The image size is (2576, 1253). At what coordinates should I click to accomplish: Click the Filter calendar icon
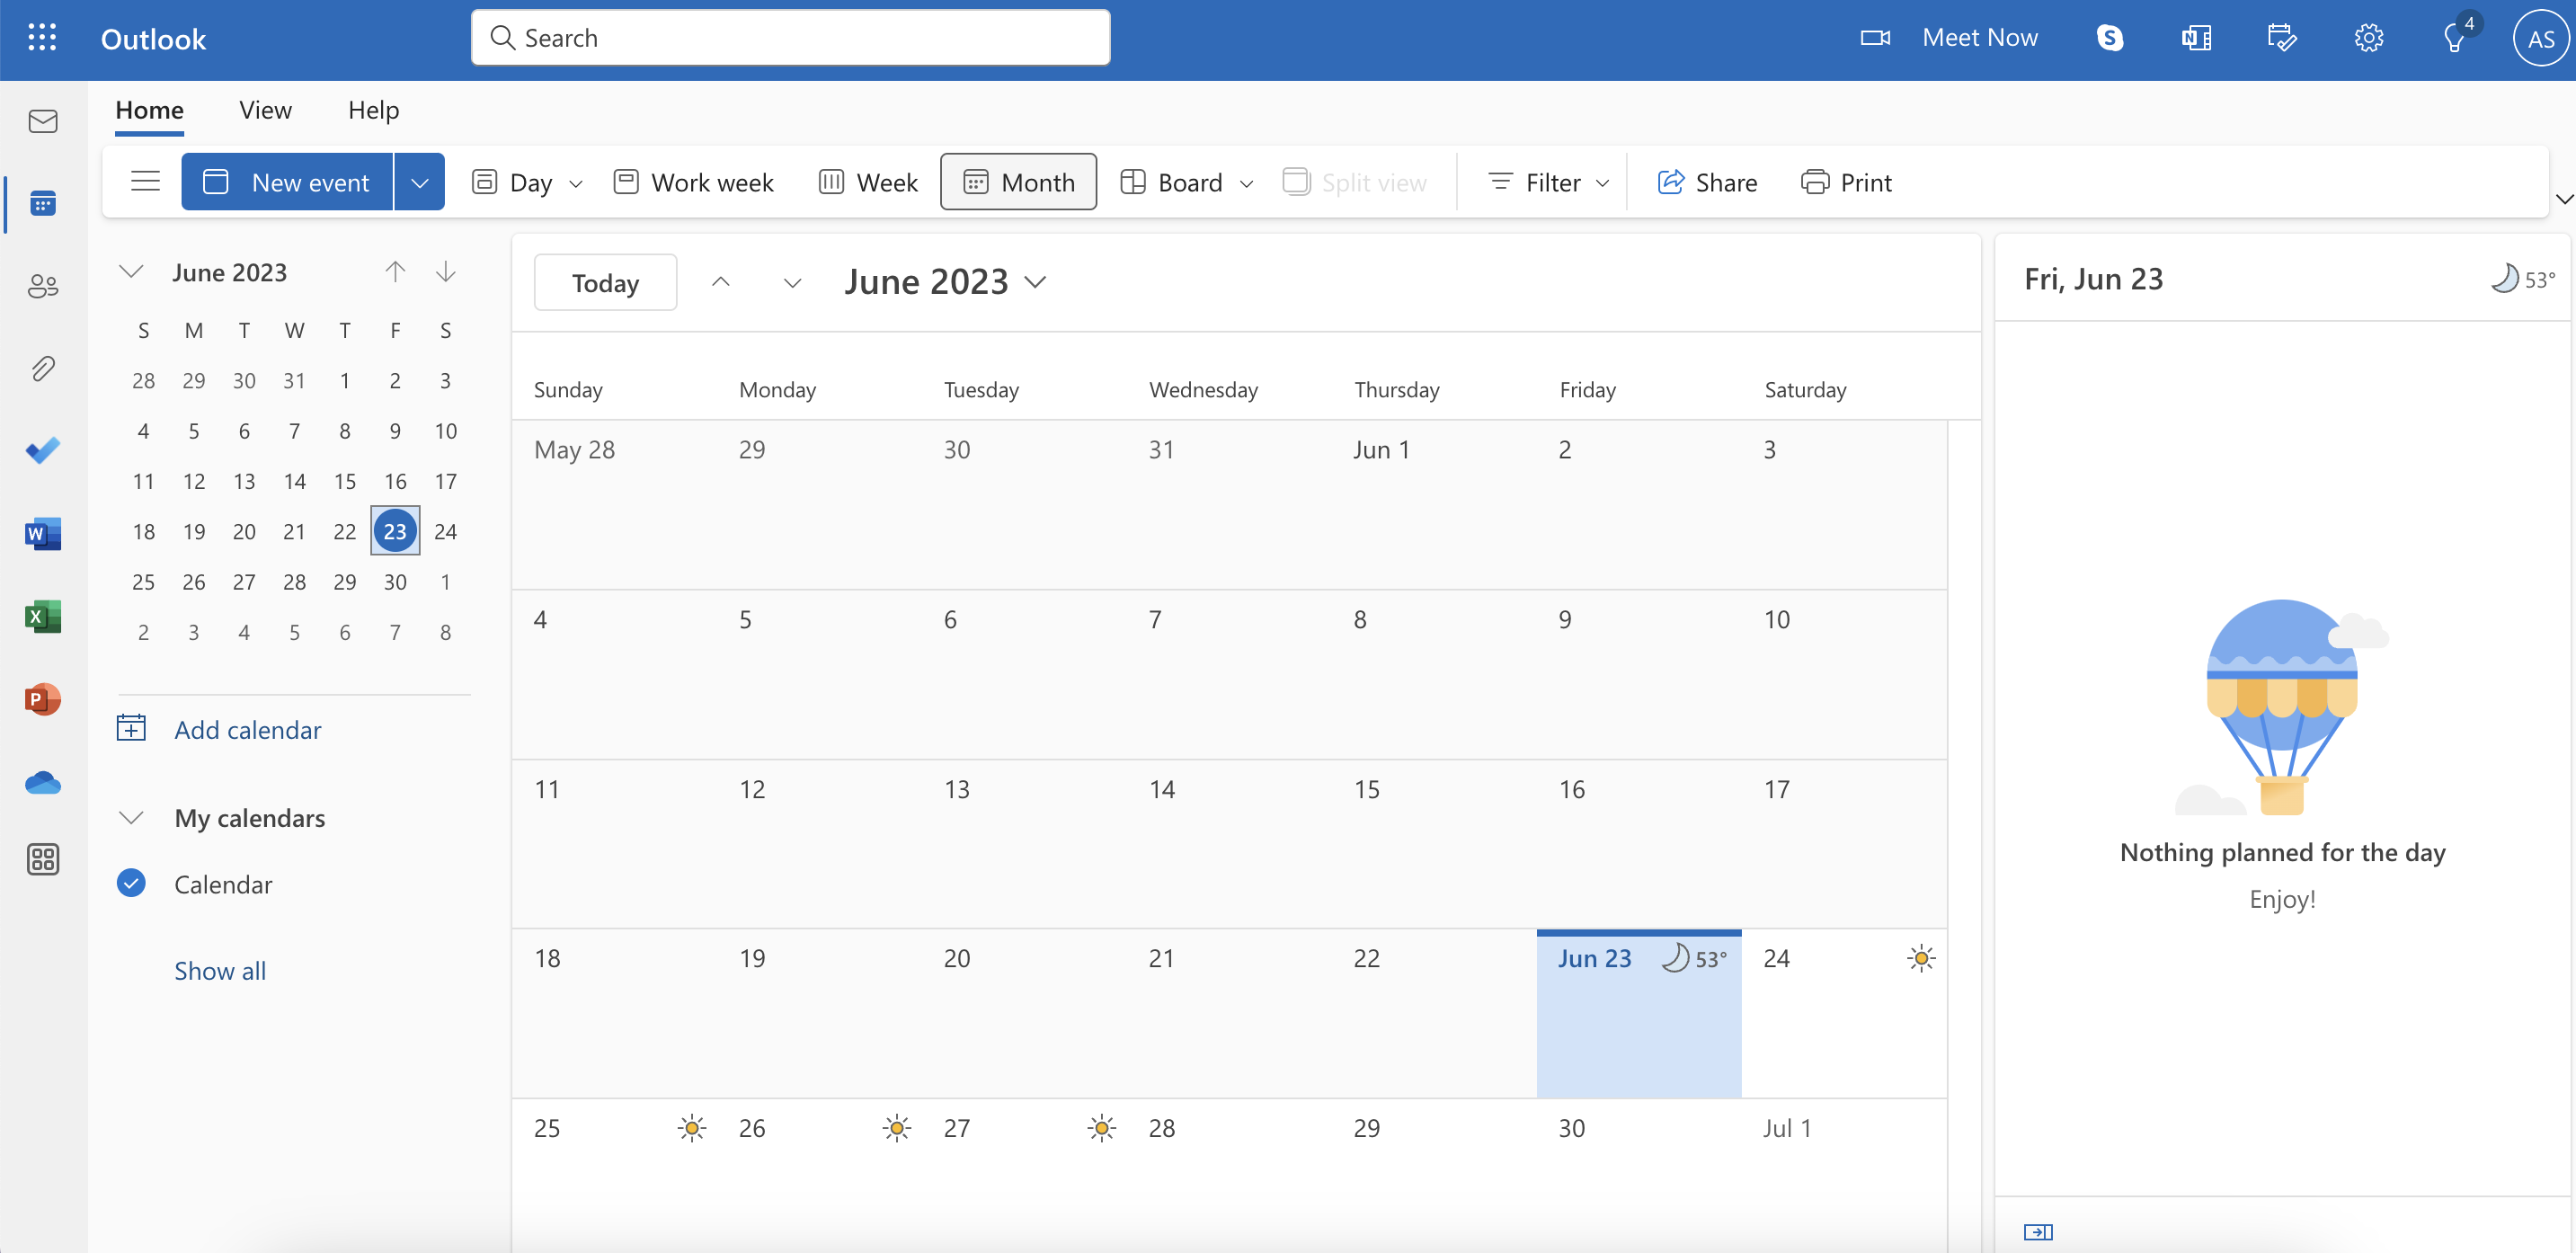click(1498, 181)
